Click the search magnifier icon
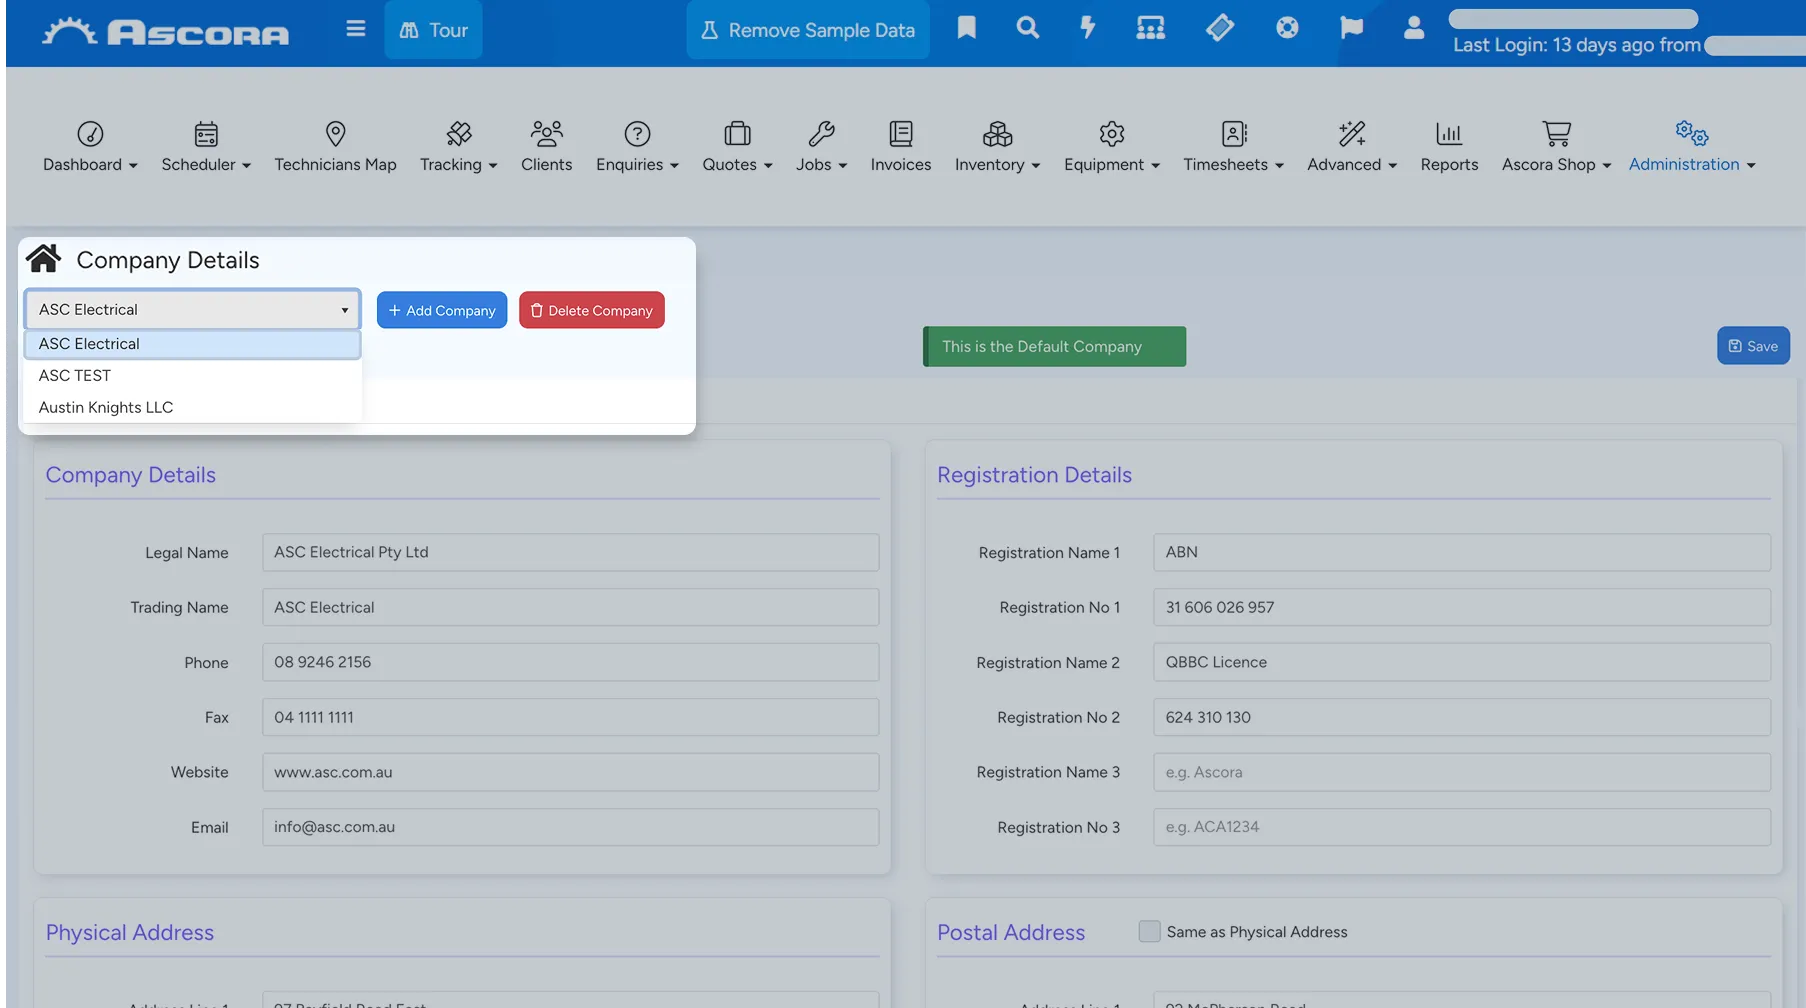 [1027, 28]
